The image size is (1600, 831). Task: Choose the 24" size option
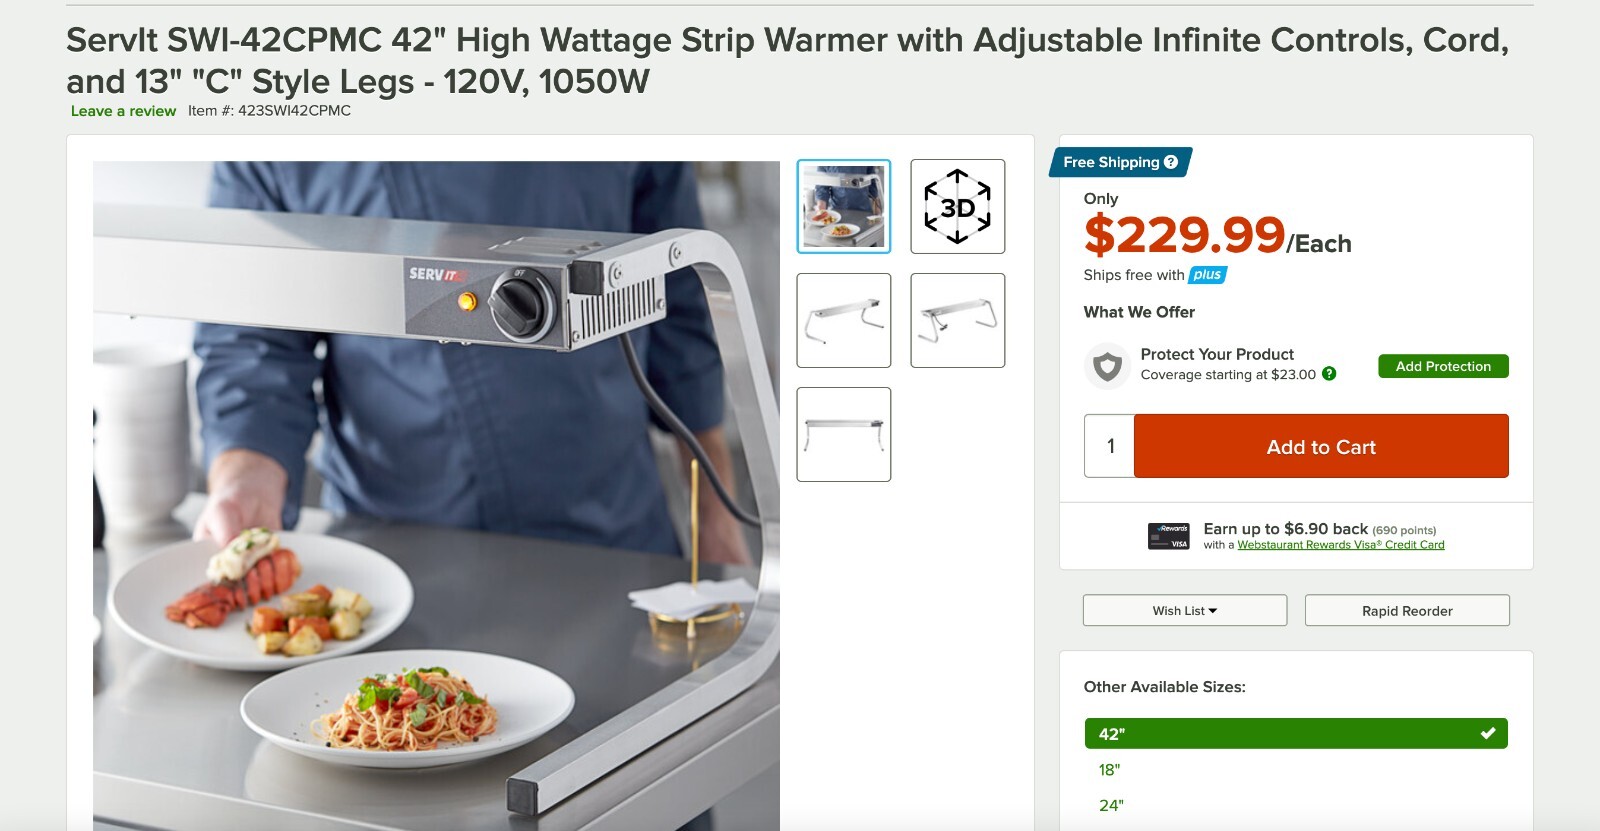pos(1111,805)
